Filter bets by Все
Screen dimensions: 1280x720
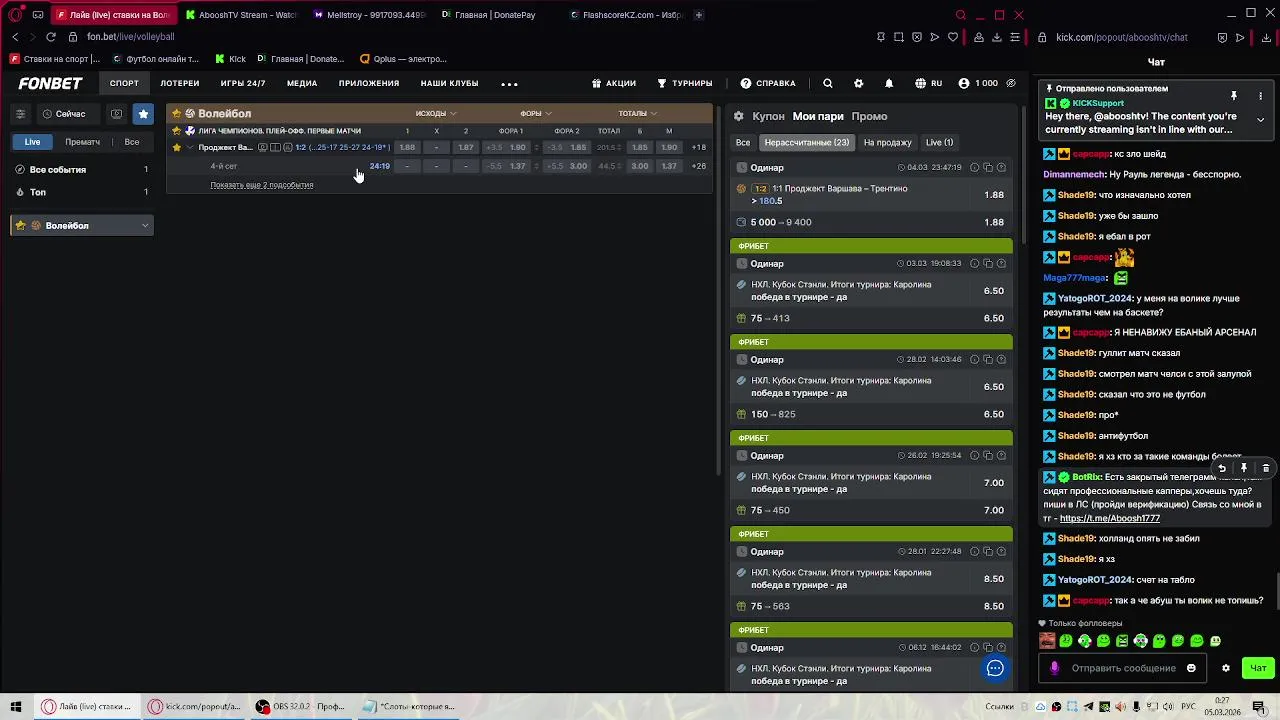(x=743, y=143)
